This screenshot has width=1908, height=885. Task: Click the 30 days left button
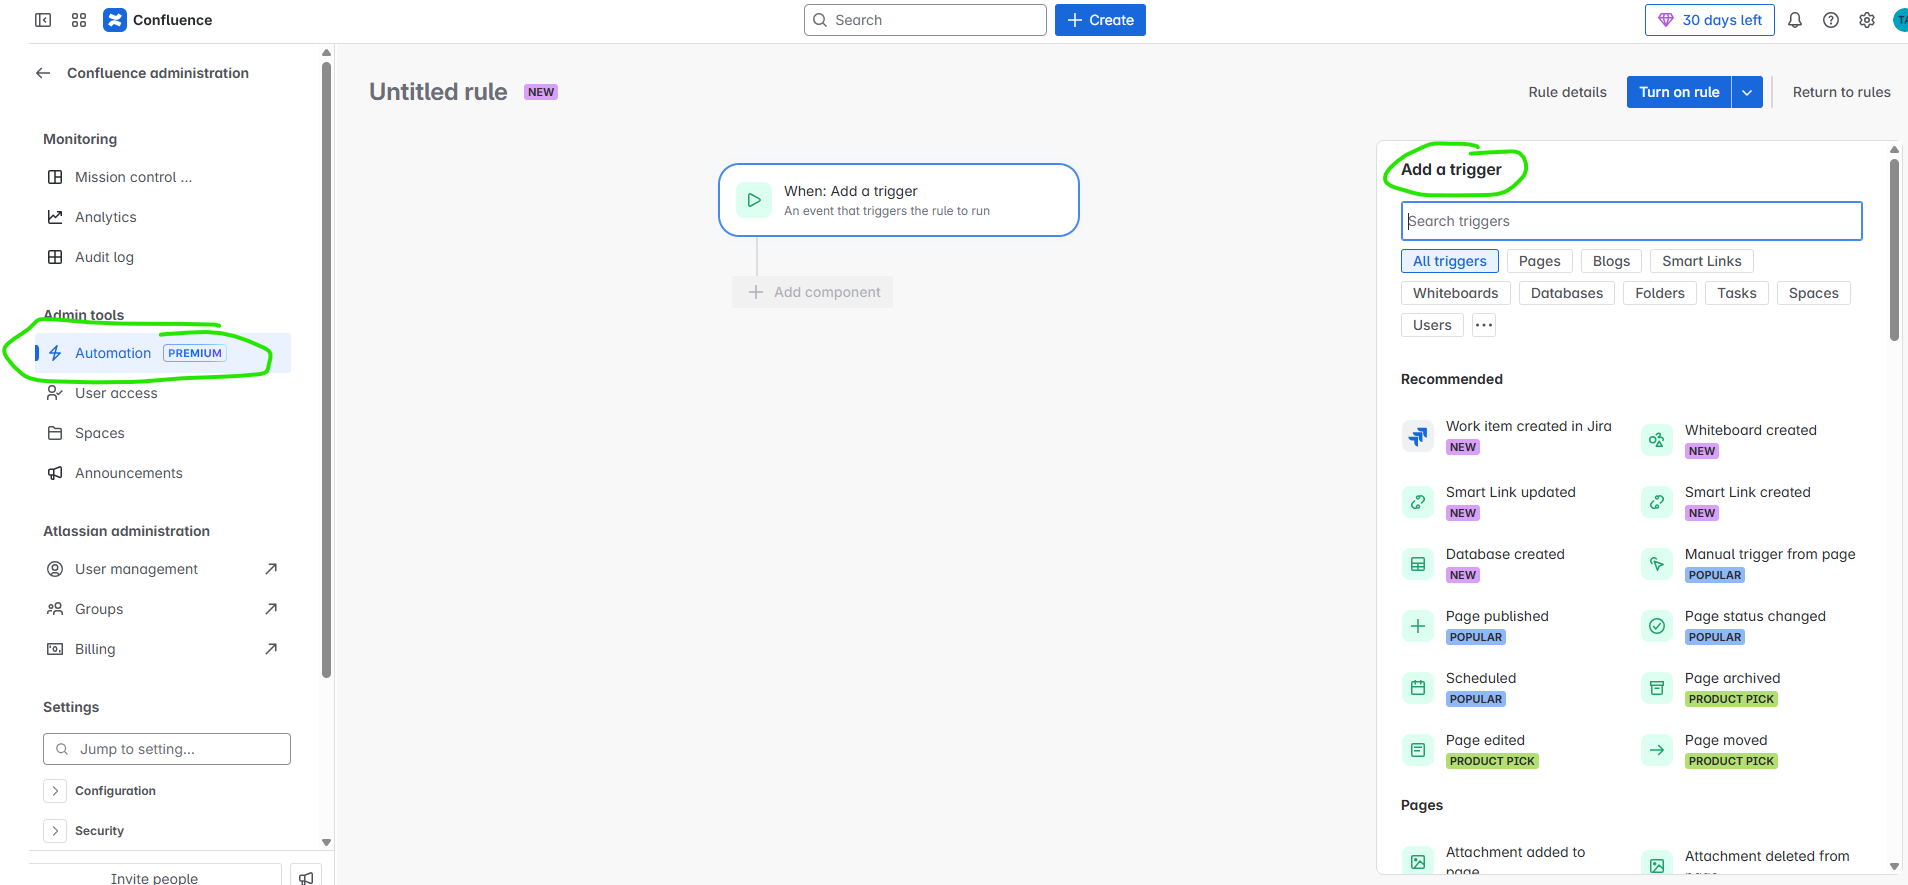[1710, 20]
